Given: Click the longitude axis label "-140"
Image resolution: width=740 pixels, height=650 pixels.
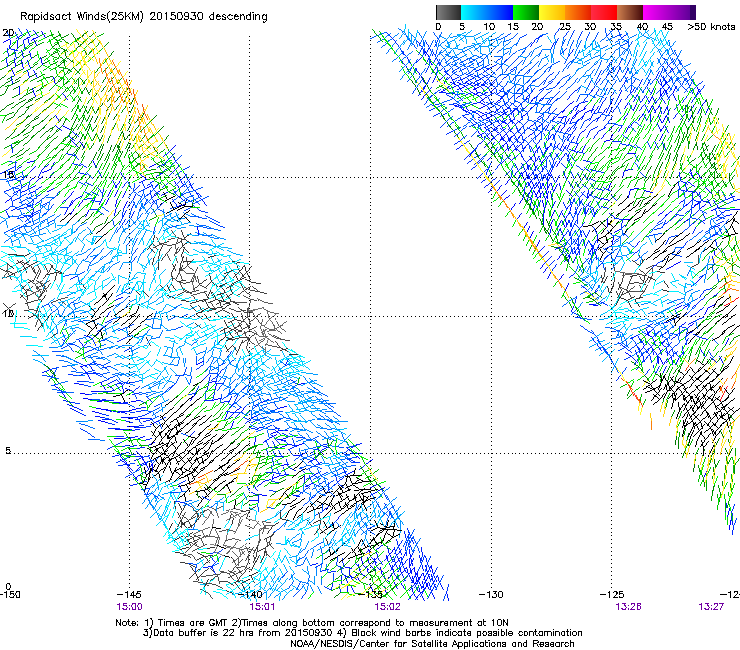Looking at the screenshot, I should [x=250, y=595].
